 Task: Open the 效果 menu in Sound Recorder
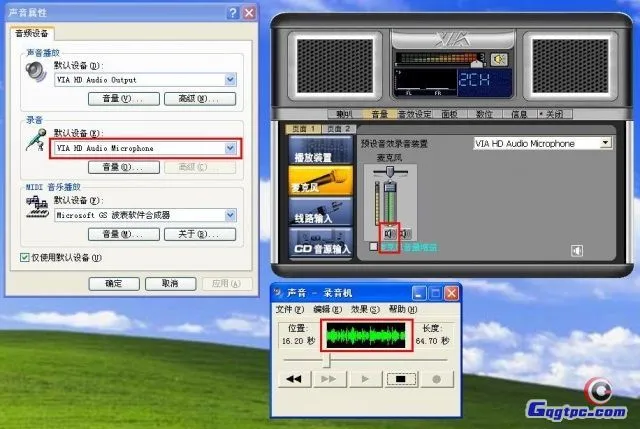click(x=365, y=309)
